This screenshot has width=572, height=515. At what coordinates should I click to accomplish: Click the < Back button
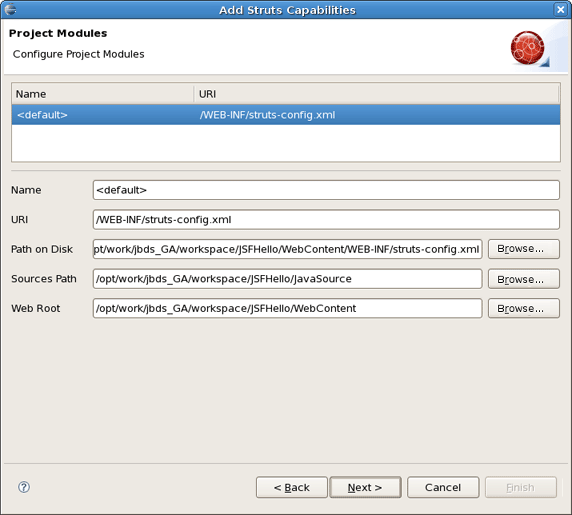(x=292, y=487)
